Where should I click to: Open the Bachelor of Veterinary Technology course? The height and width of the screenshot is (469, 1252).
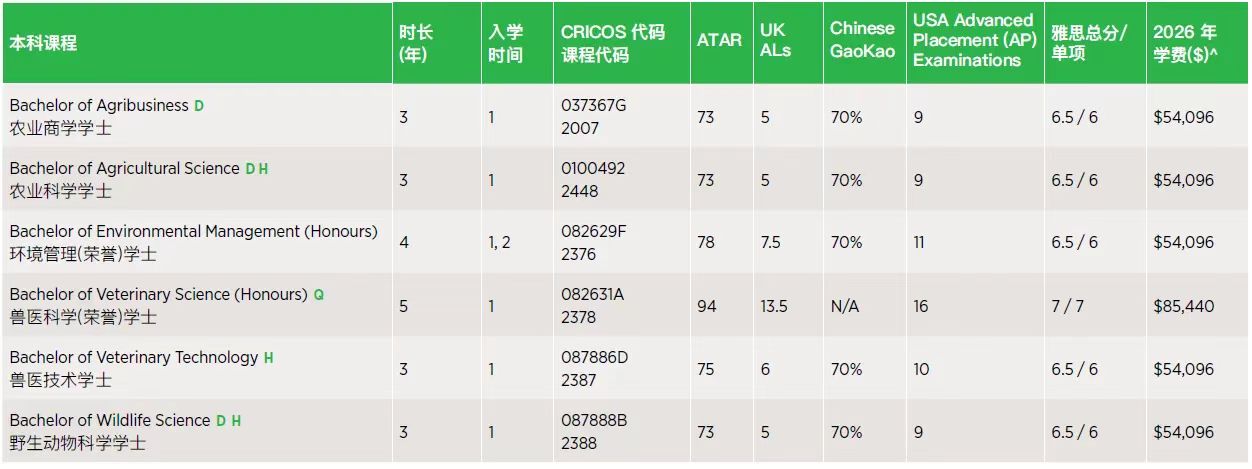134,358
